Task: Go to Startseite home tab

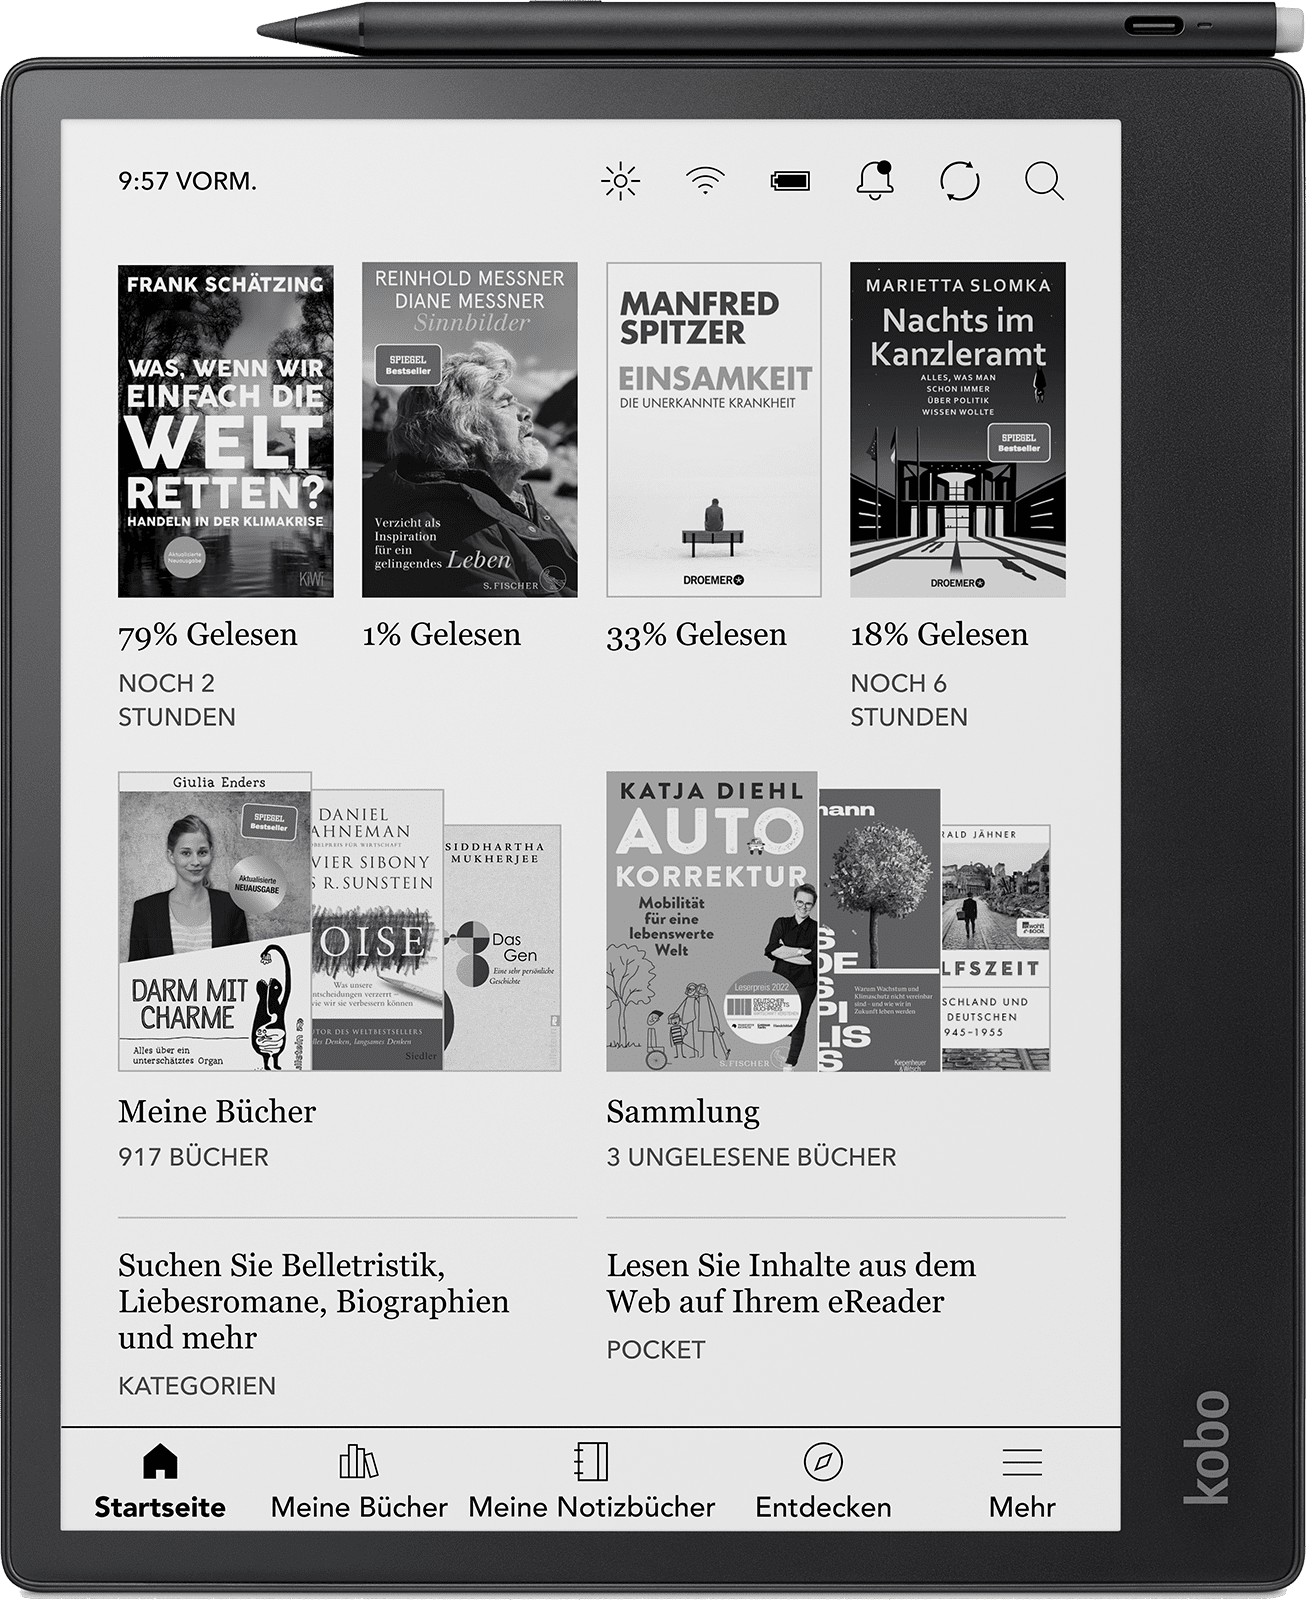Action: [160, 1478]
